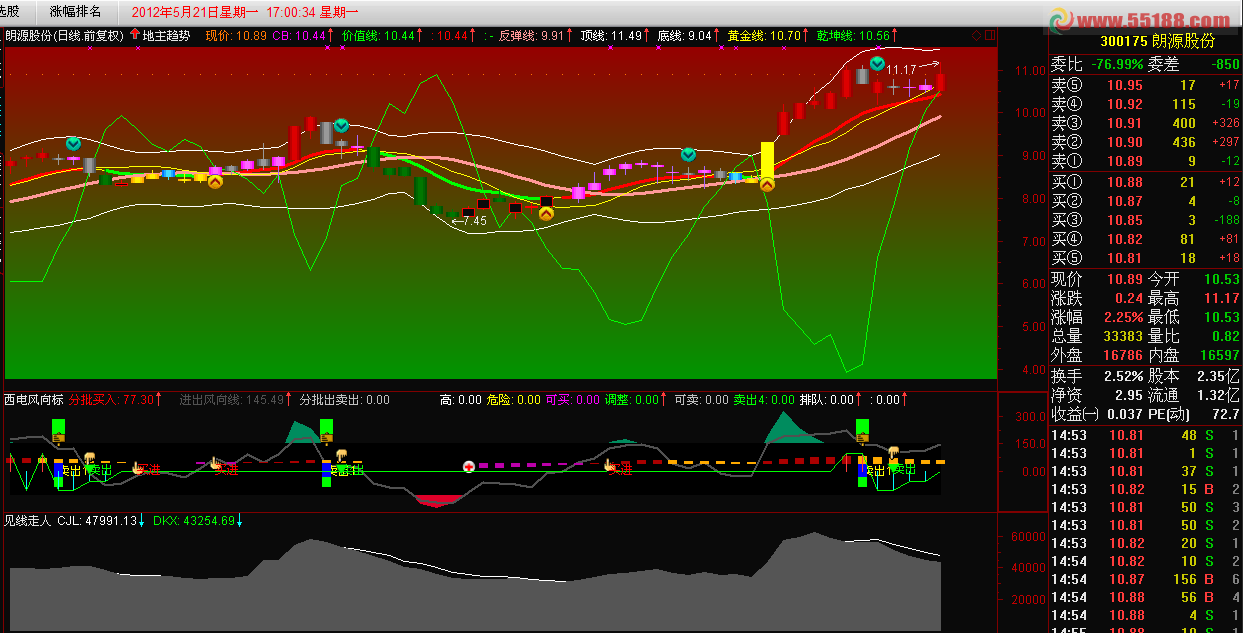Click the red up arrow after 分批买入 77.30
Image resolution: width=1243 pixels, height=633 pixels.
pos(159,399)
